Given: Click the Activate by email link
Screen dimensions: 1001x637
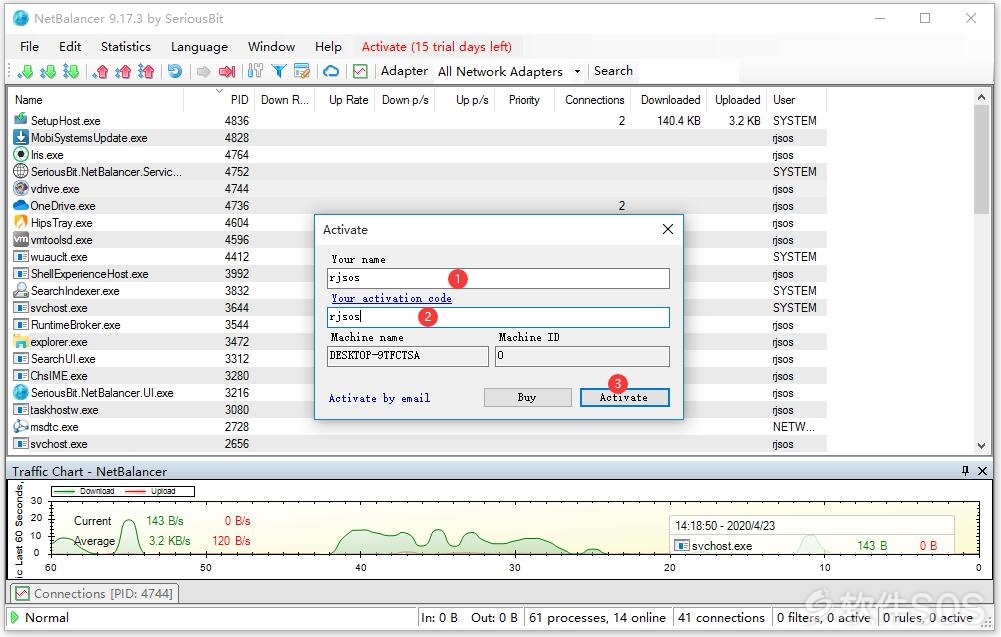Looking at the screenshot, I should (379, 398).
